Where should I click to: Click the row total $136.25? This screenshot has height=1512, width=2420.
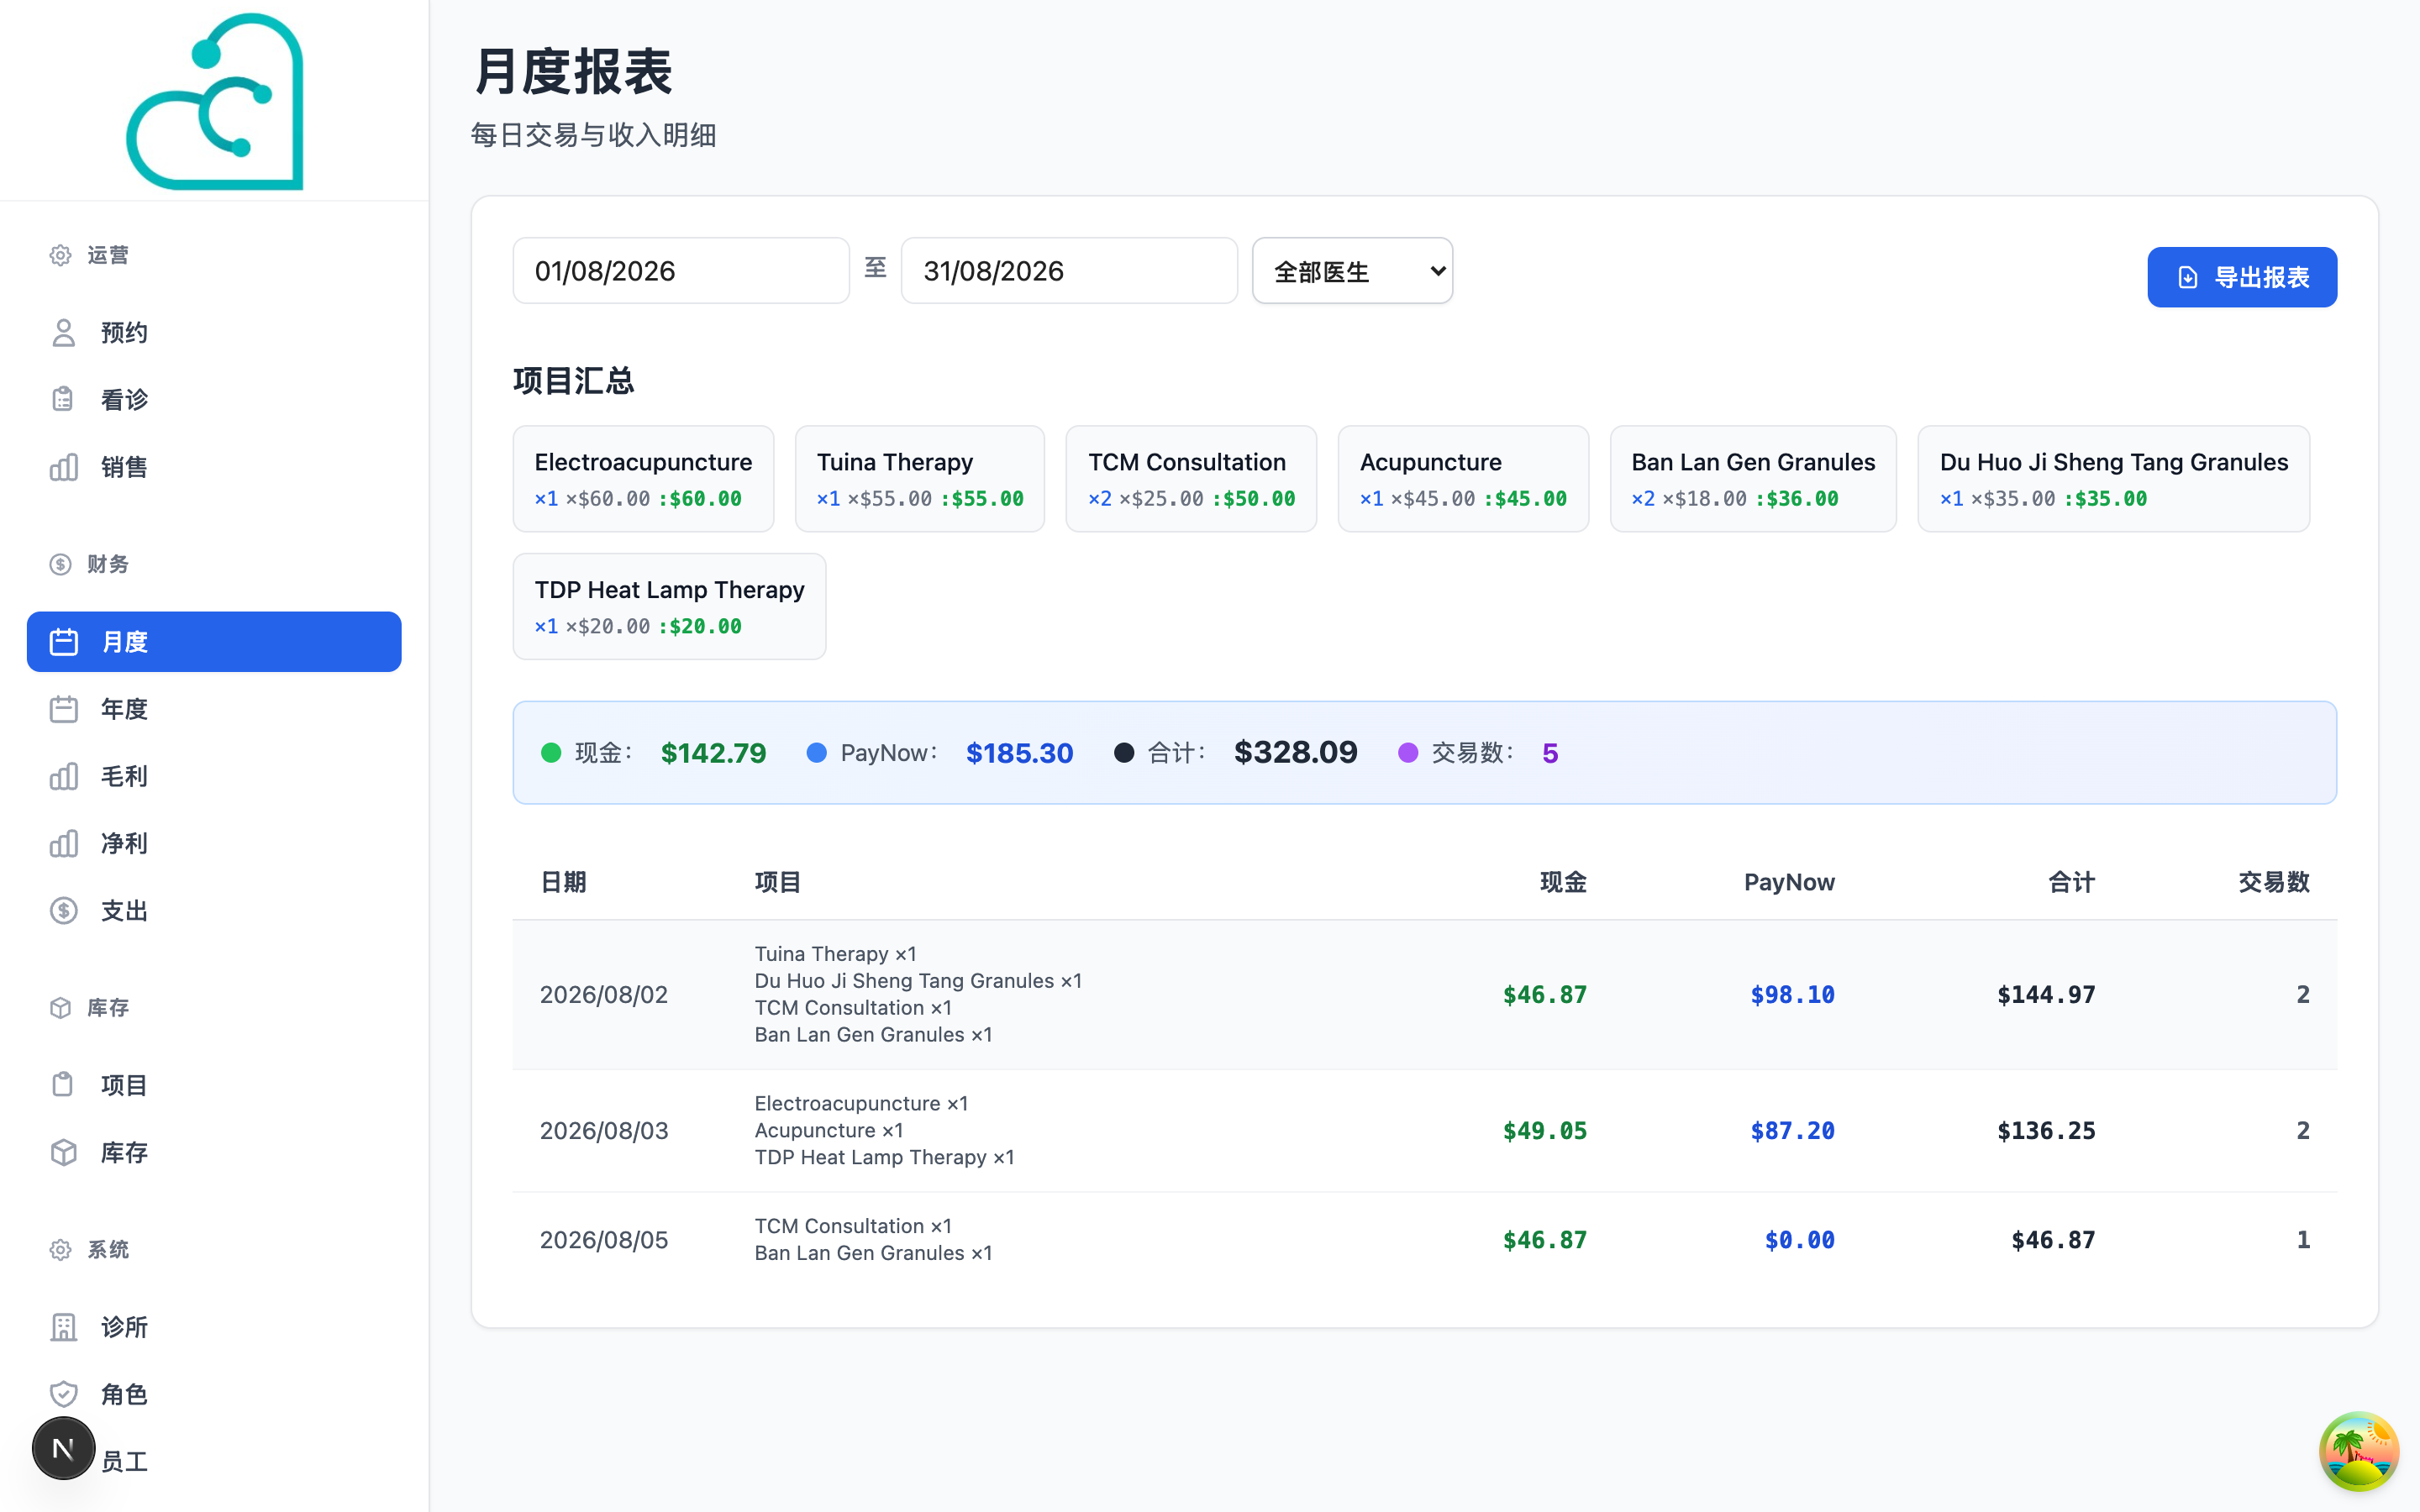[2046, 1131]
